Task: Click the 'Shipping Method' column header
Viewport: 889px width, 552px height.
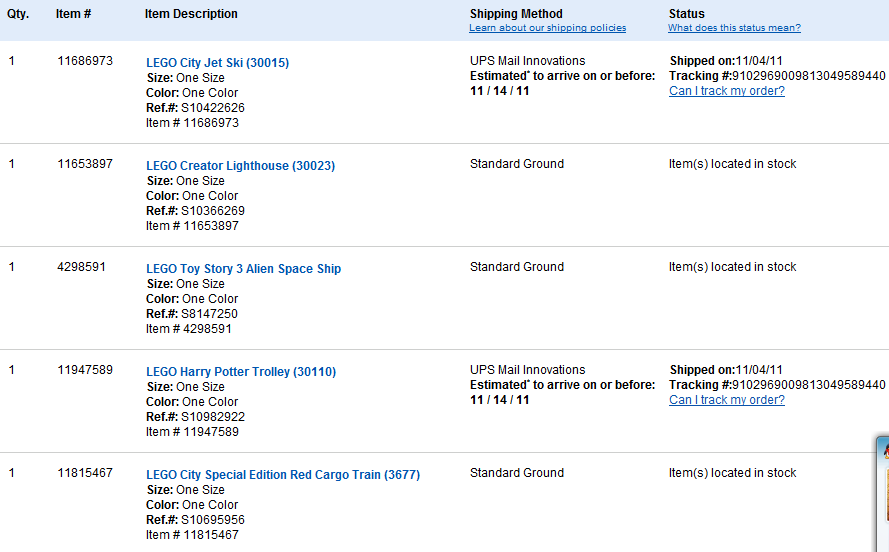Action: tap(516, 14)
